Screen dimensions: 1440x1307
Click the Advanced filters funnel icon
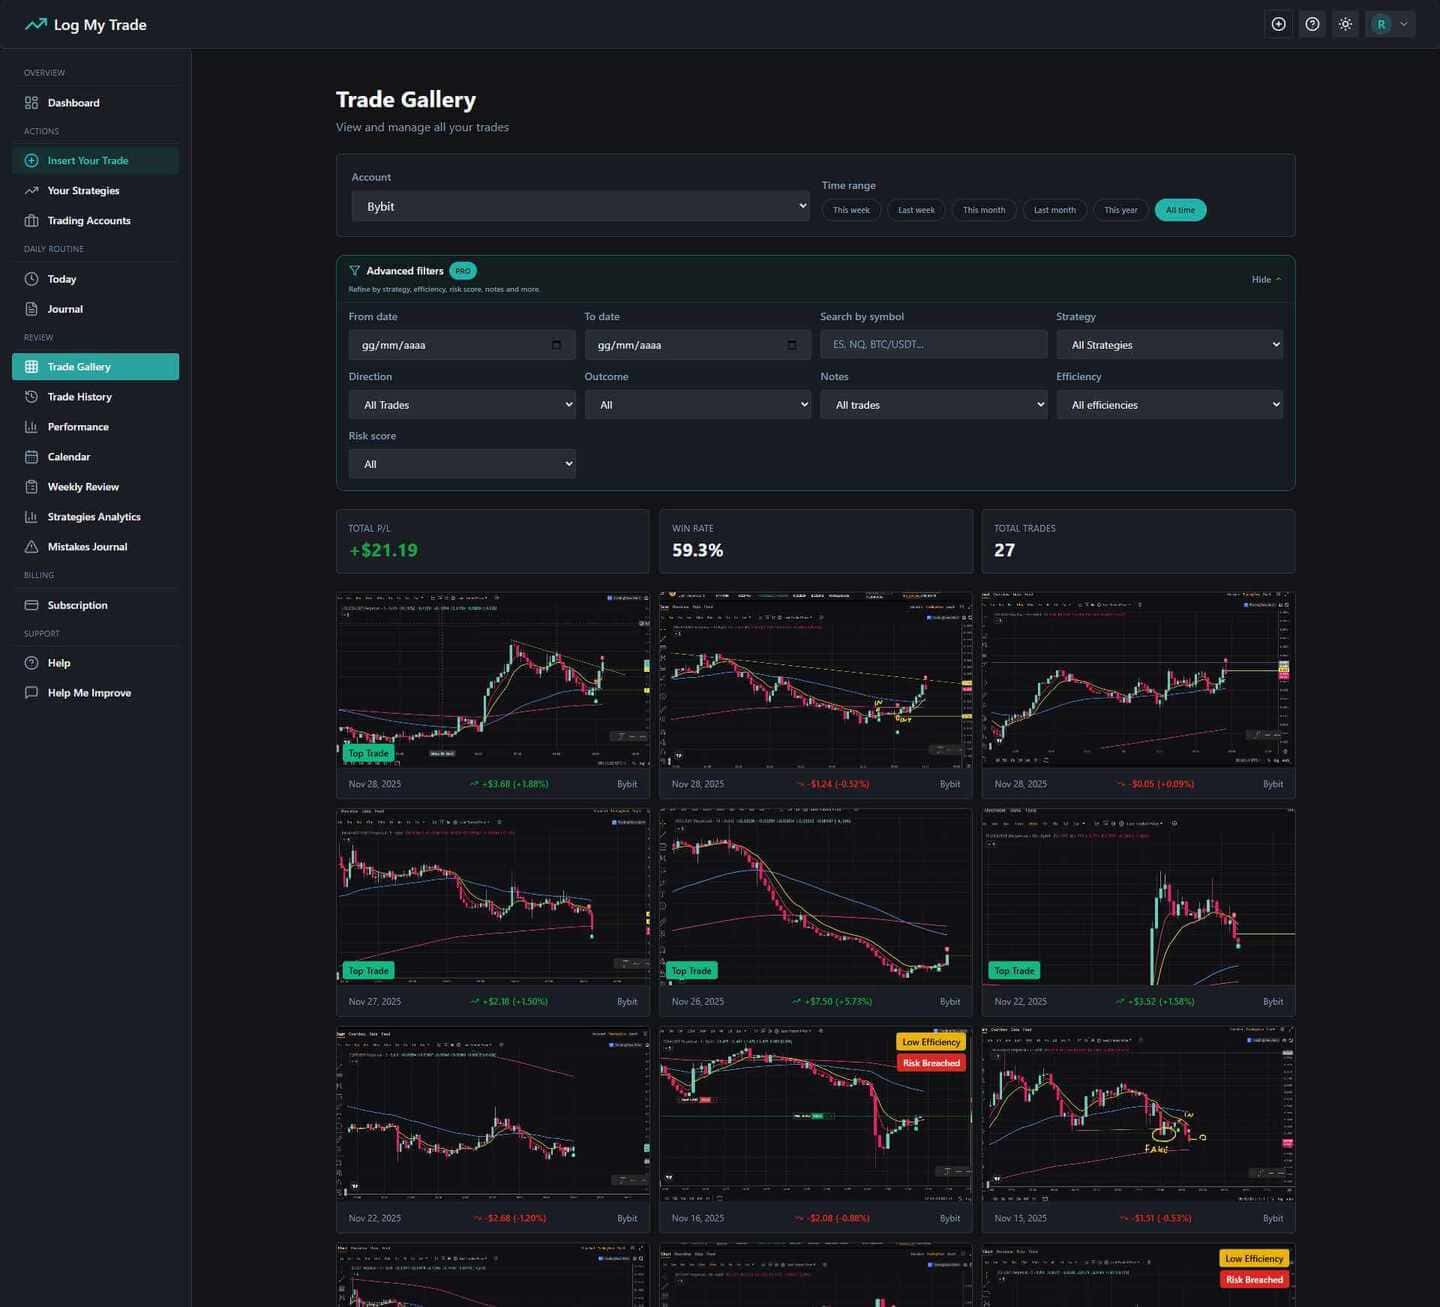(355, 270)
